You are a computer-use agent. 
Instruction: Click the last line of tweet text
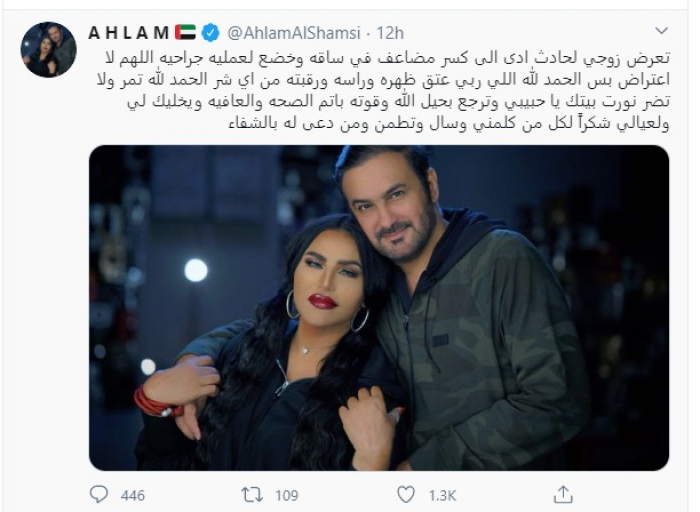(449, 124)
